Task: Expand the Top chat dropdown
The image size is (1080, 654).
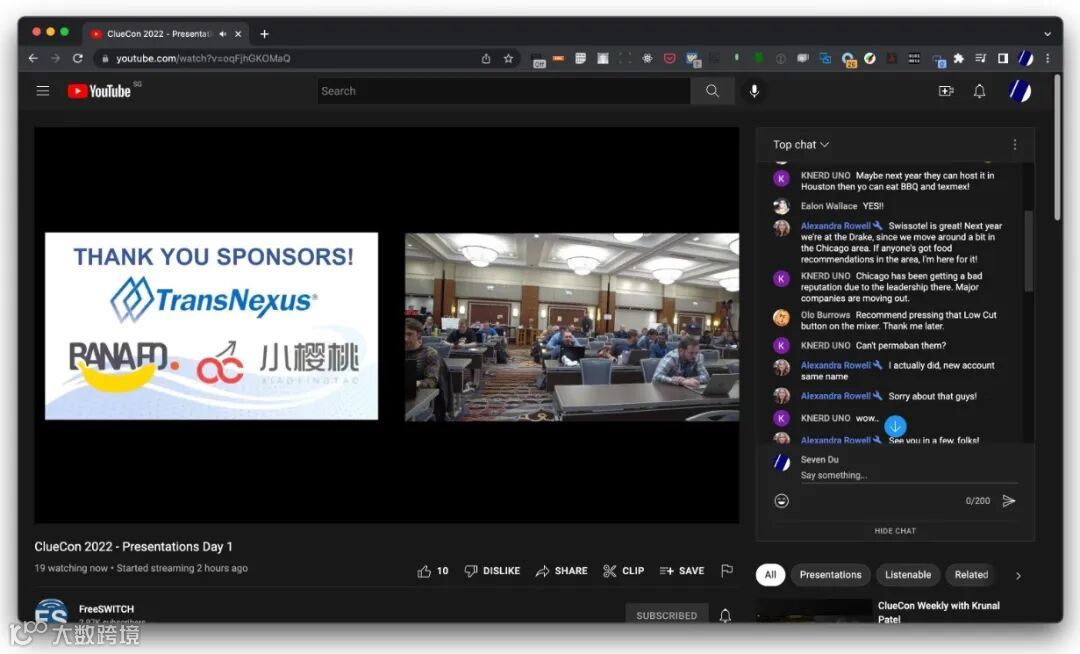Action: click(801, 145)
